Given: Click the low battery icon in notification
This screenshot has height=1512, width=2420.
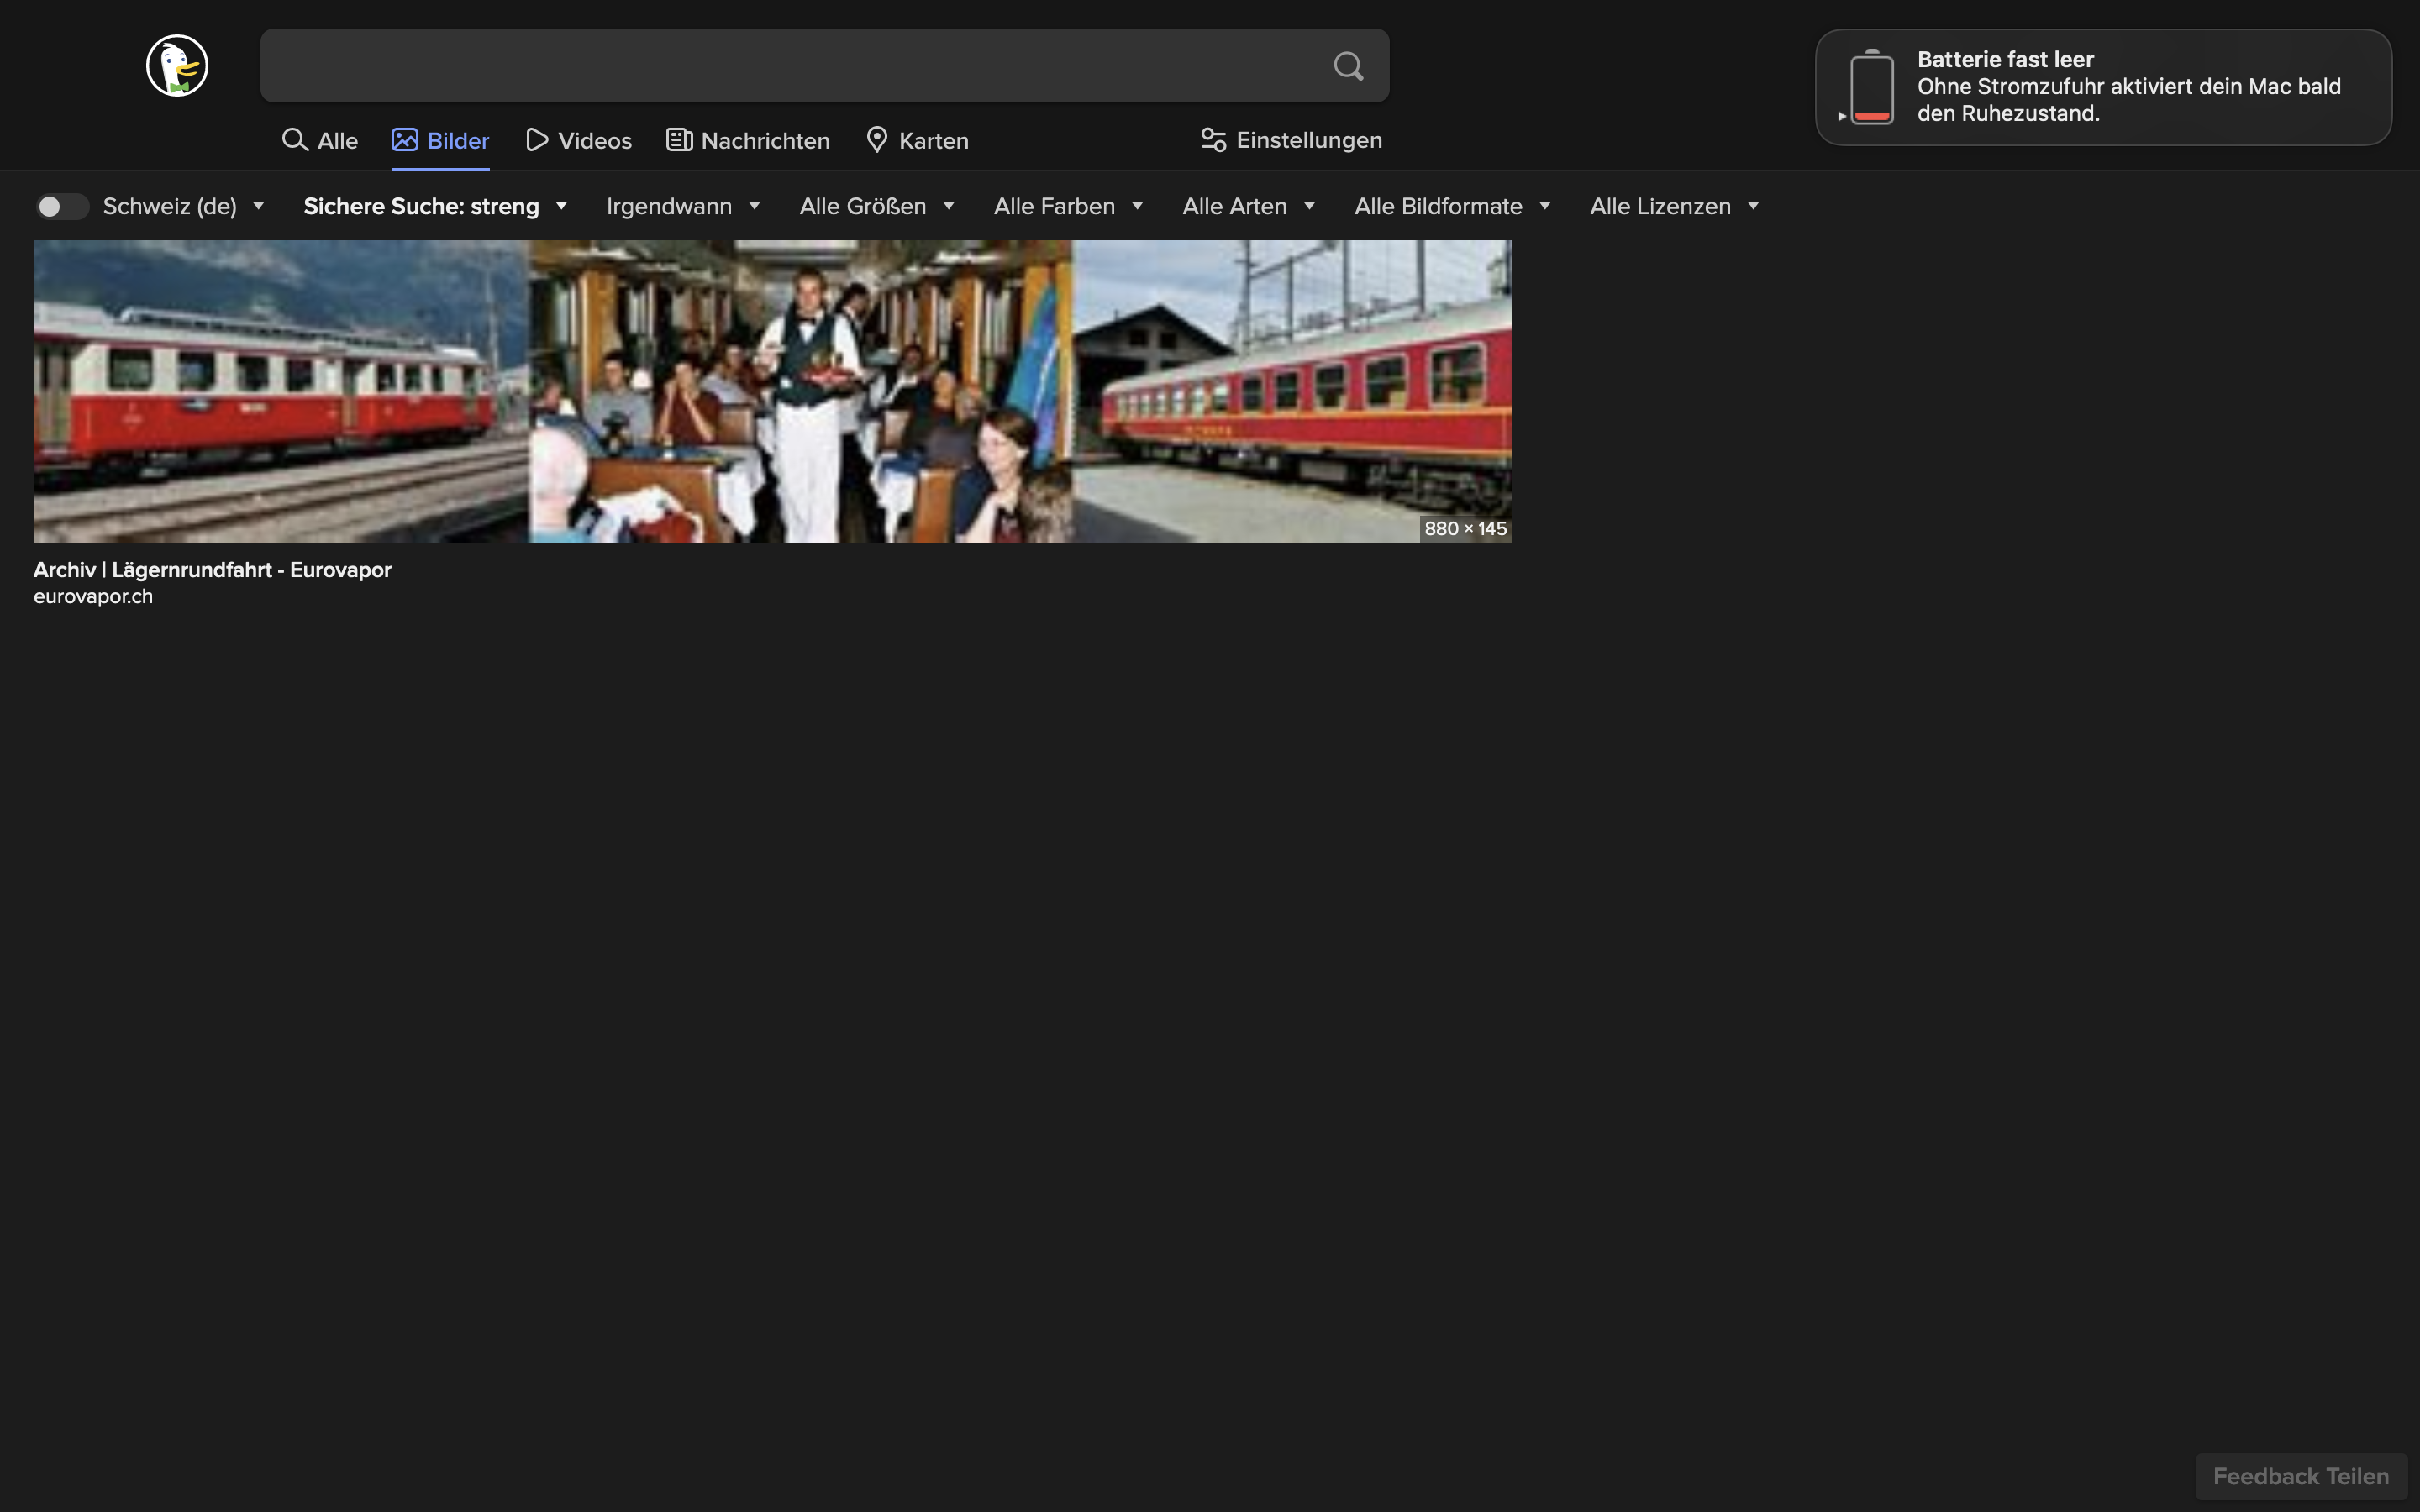Looking at the screenshot, I should 1871,87.
